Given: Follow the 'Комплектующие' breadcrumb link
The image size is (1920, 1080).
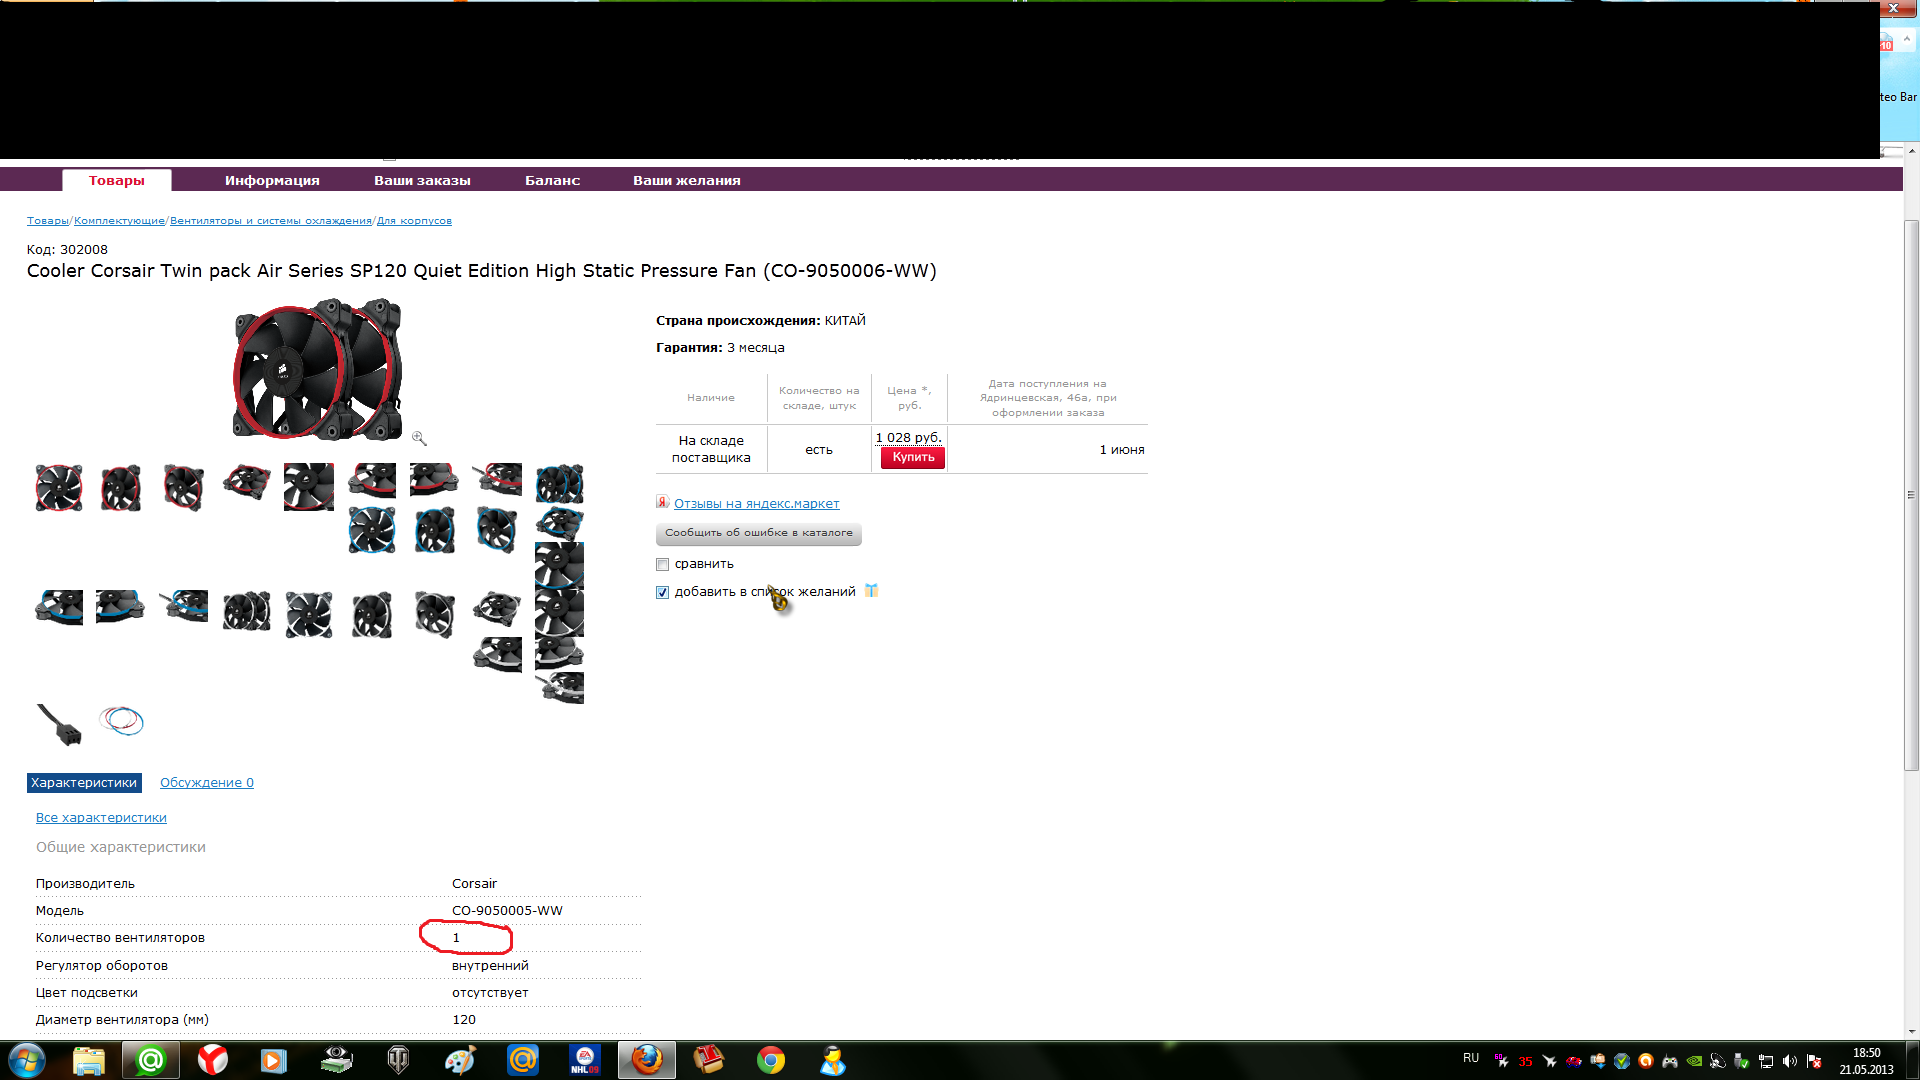Looking at the screenshot, I should [x=119, y=221].
